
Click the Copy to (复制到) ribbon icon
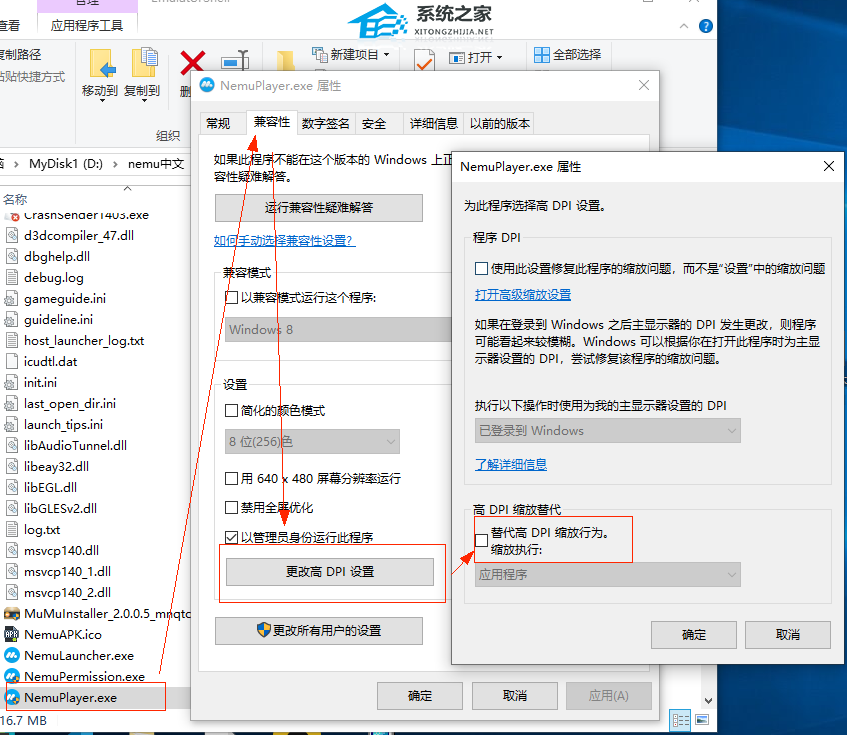[x=144, y=63]
